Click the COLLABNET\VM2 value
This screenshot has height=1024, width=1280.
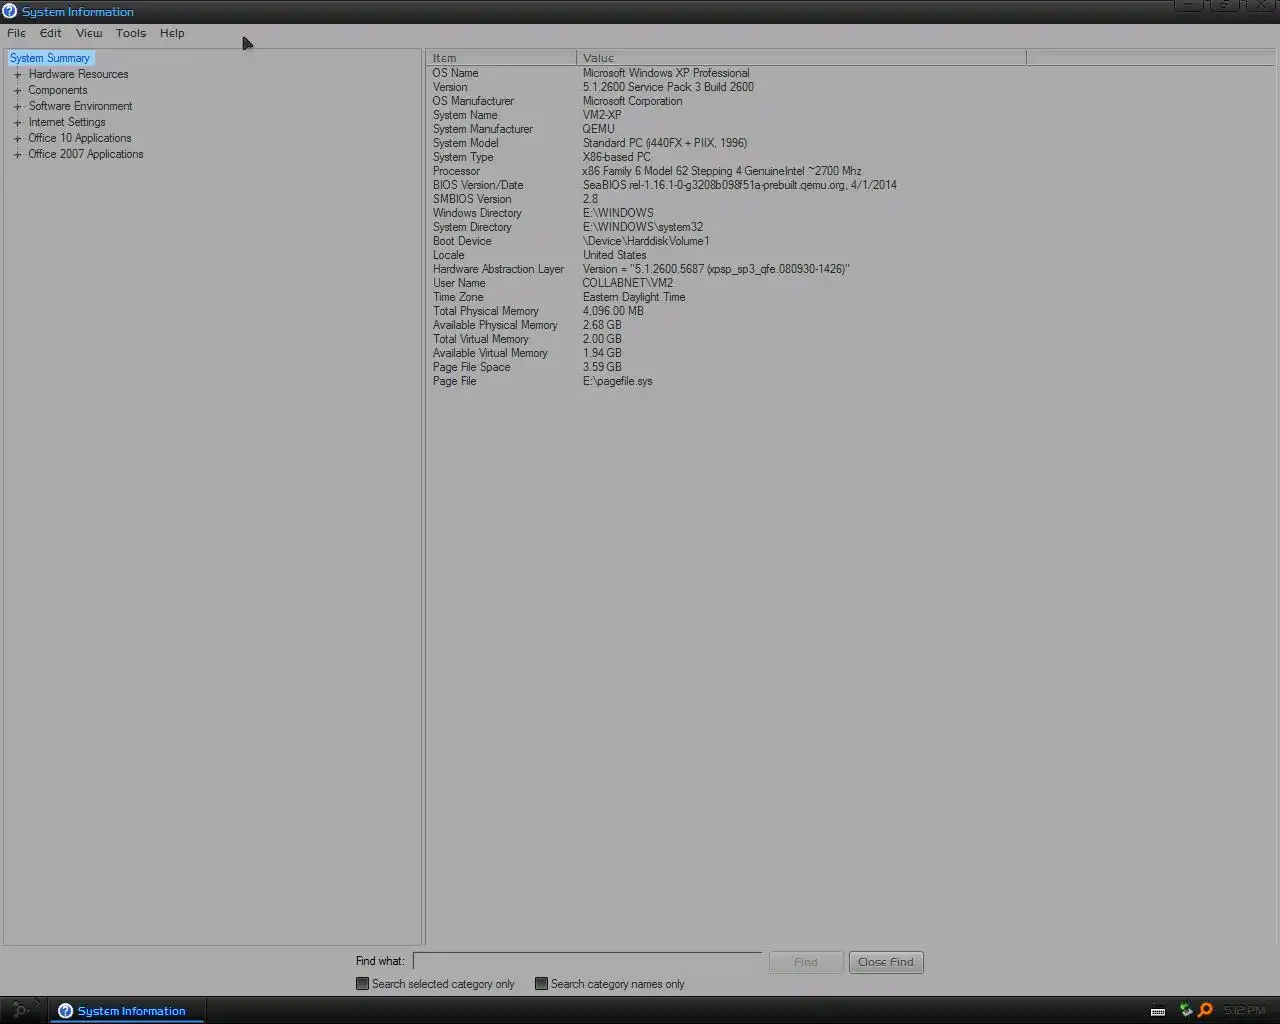(x=628, y=283)
